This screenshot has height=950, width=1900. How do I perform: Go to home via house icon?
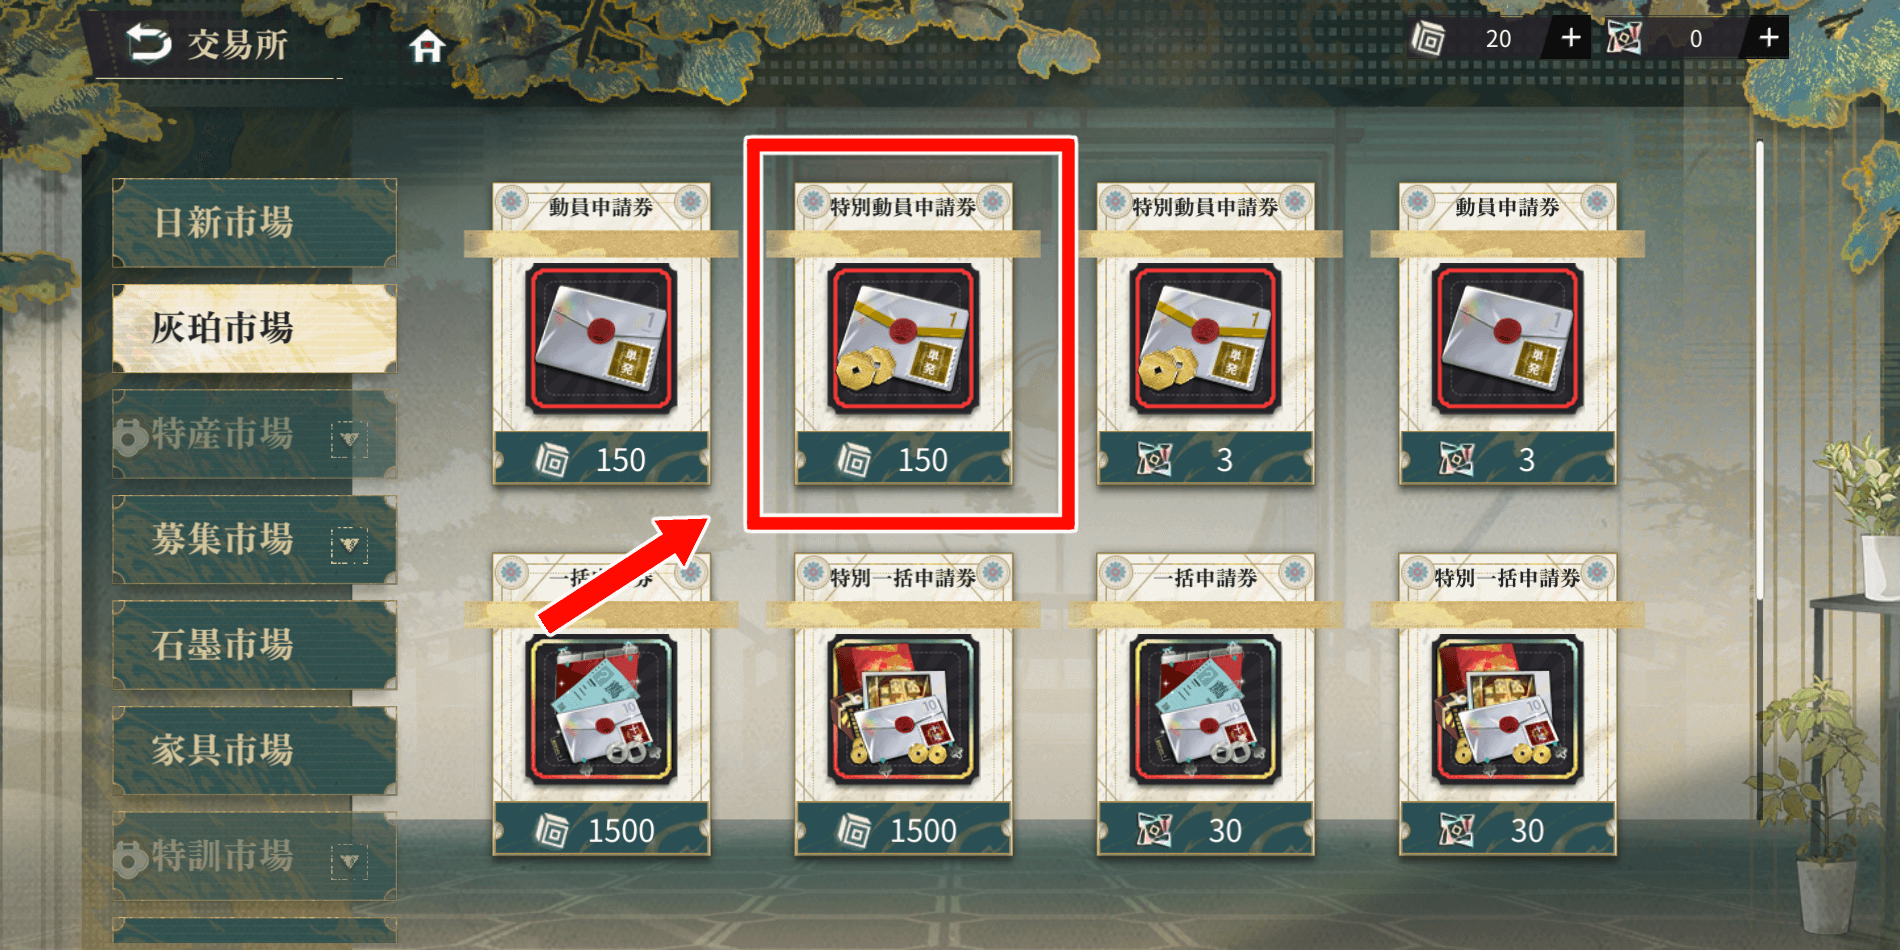[427, 46]
